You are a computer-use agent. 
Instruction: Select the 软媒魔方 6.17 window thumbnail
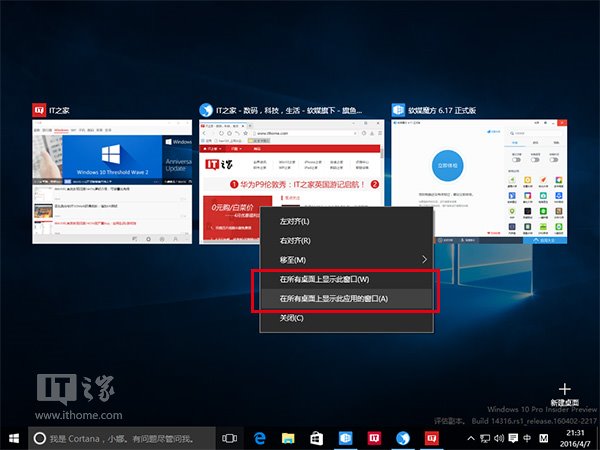(479, 181)
